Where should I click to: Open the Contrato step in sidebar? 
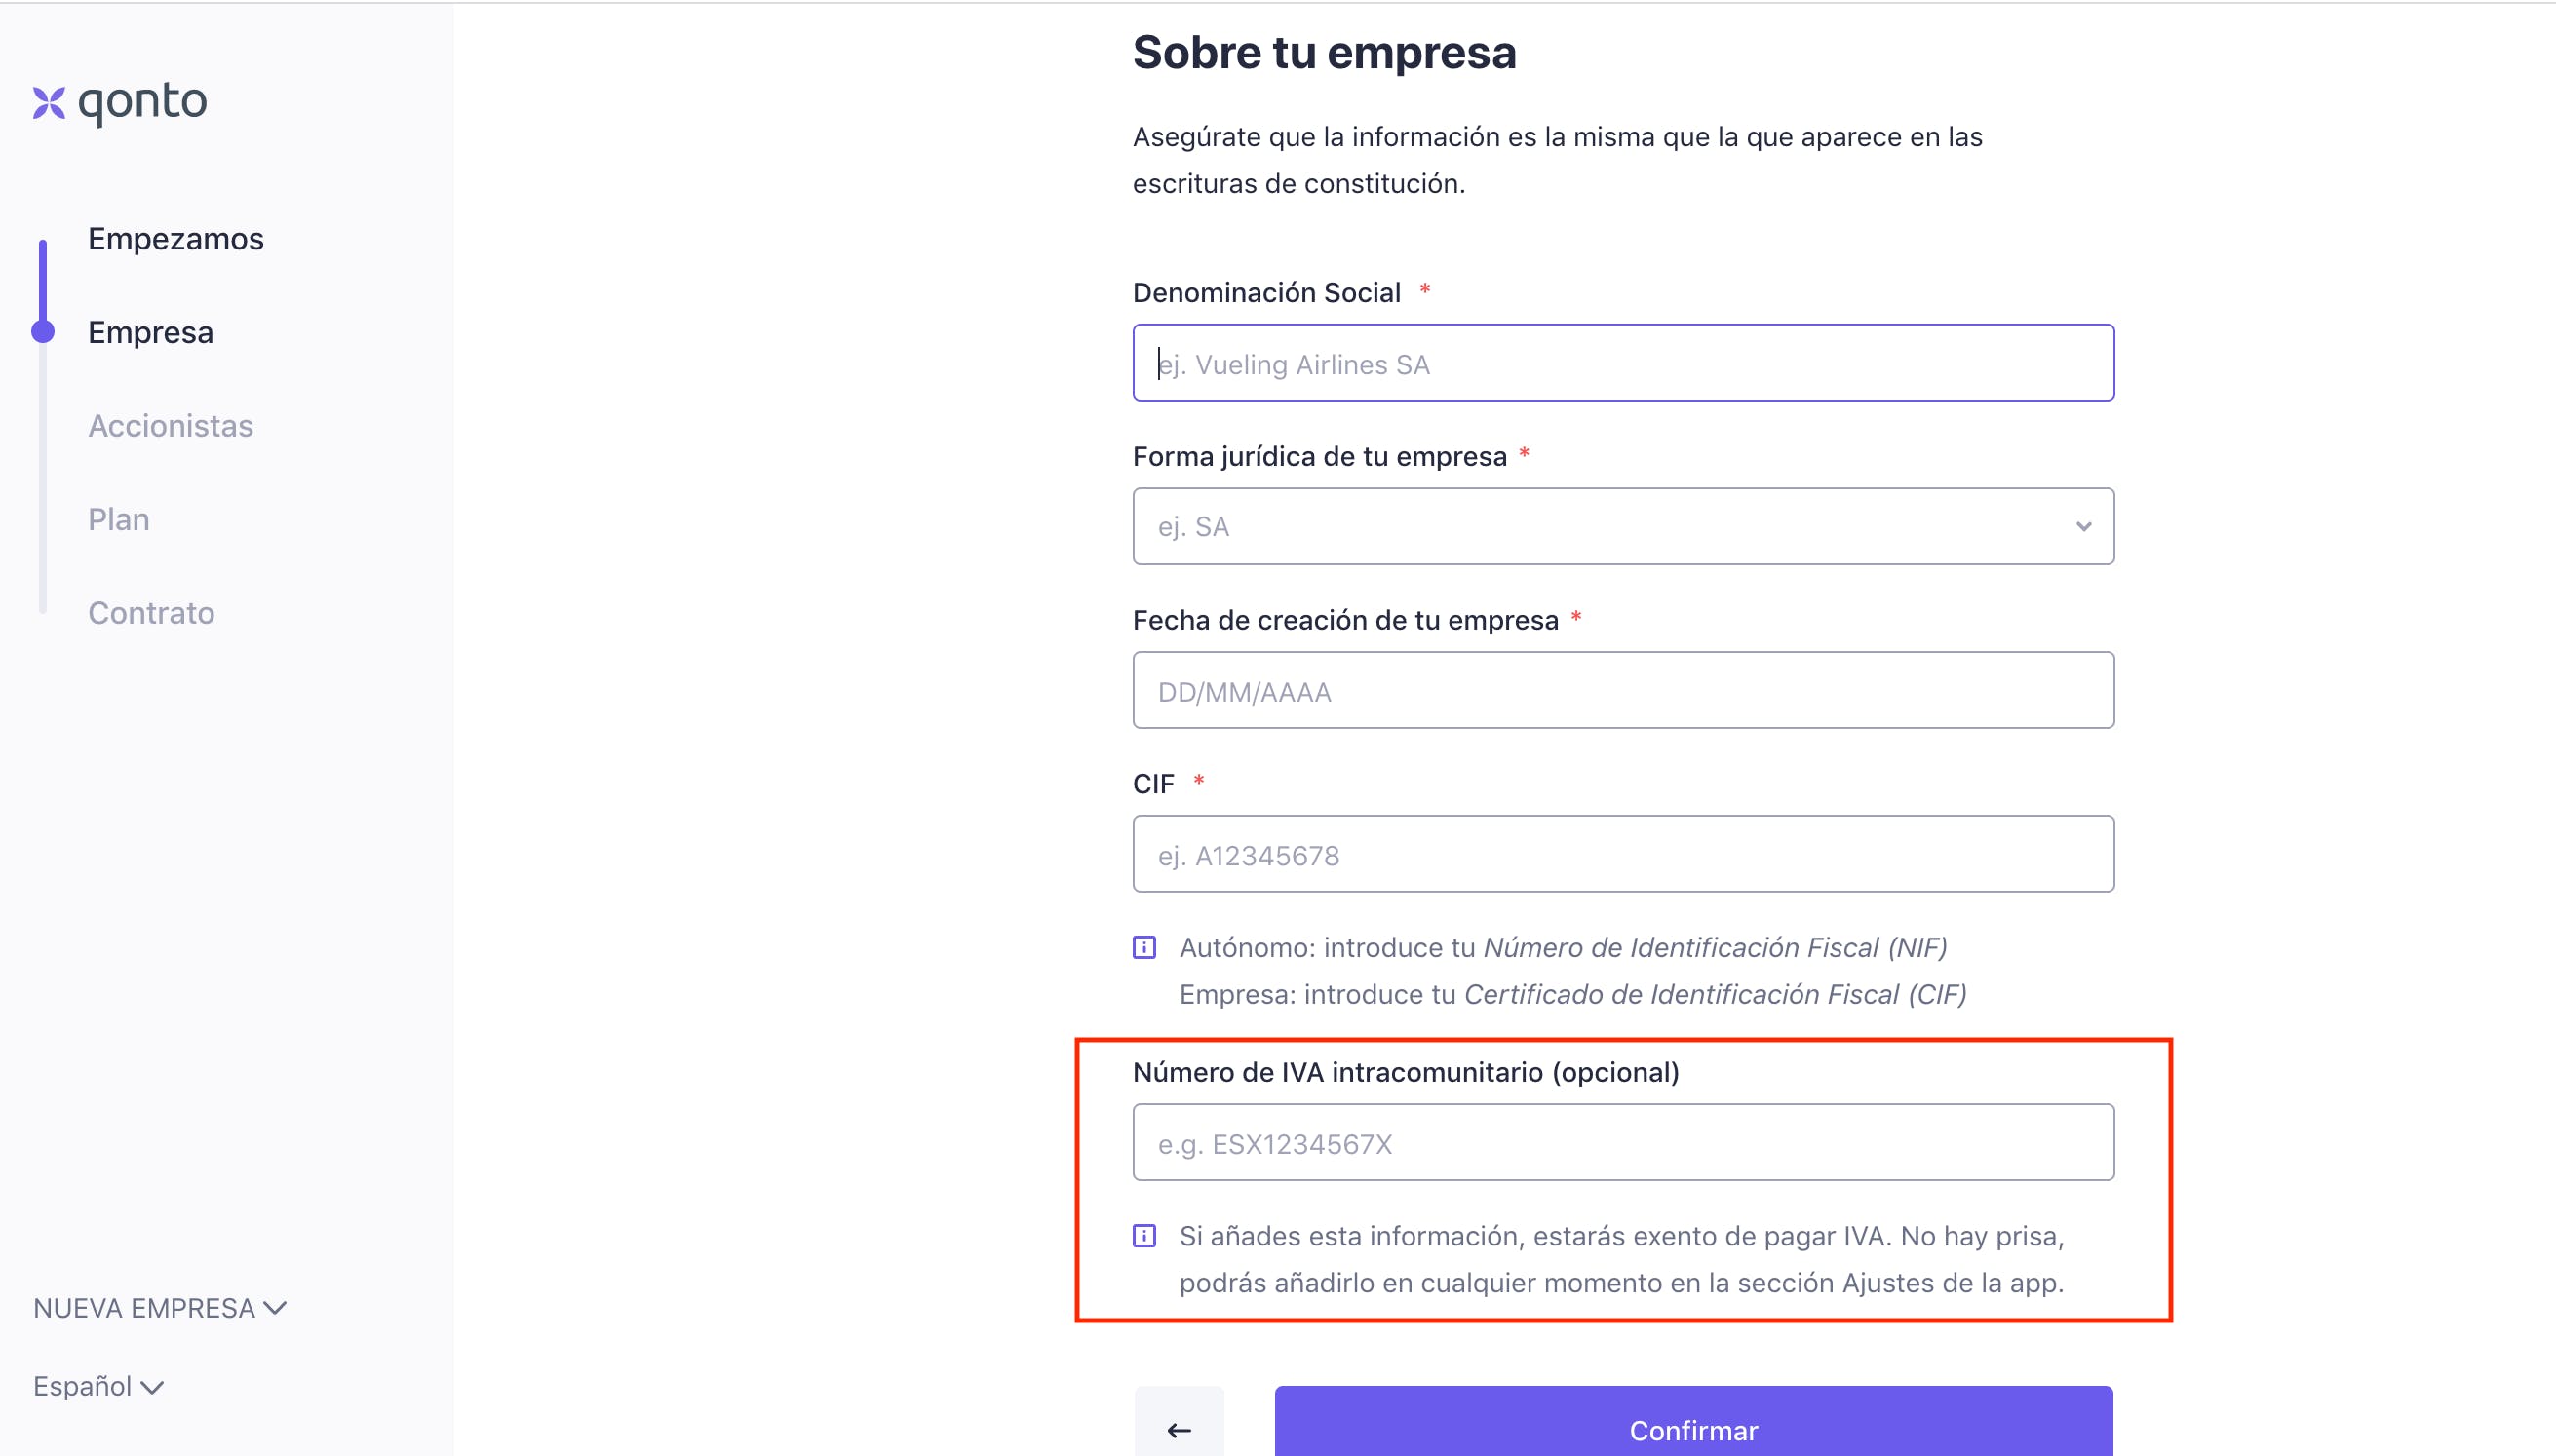pos(151,613)
